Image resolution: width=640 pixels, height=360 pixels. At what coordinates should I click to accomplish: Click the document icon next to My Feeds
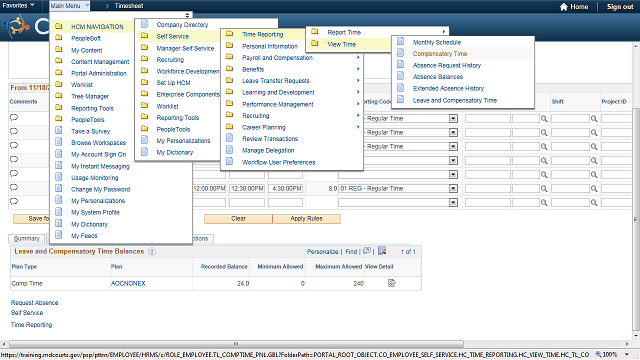[59, 235]
